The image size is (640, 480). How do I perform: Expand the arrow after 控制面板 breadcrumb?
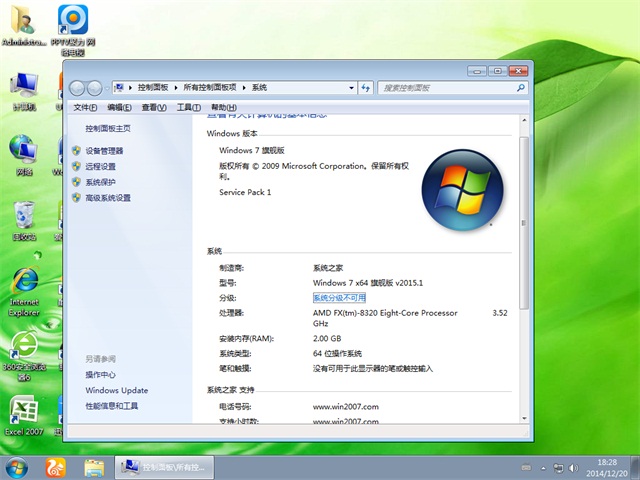(176, 88)
